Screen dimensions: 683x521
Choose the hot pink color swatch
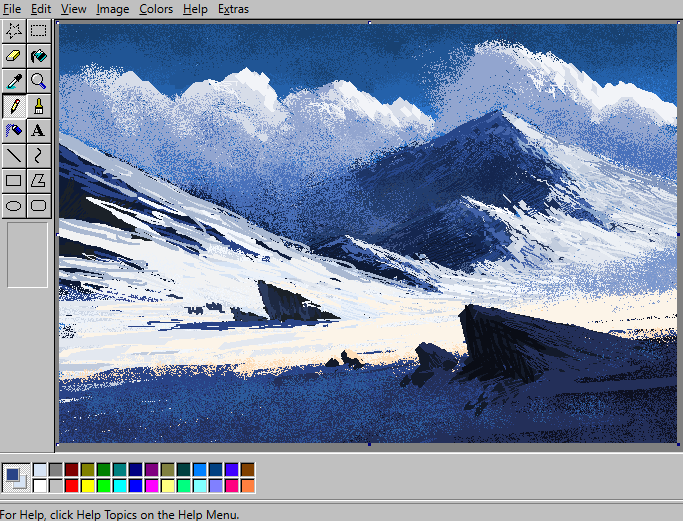click(232, 486)
